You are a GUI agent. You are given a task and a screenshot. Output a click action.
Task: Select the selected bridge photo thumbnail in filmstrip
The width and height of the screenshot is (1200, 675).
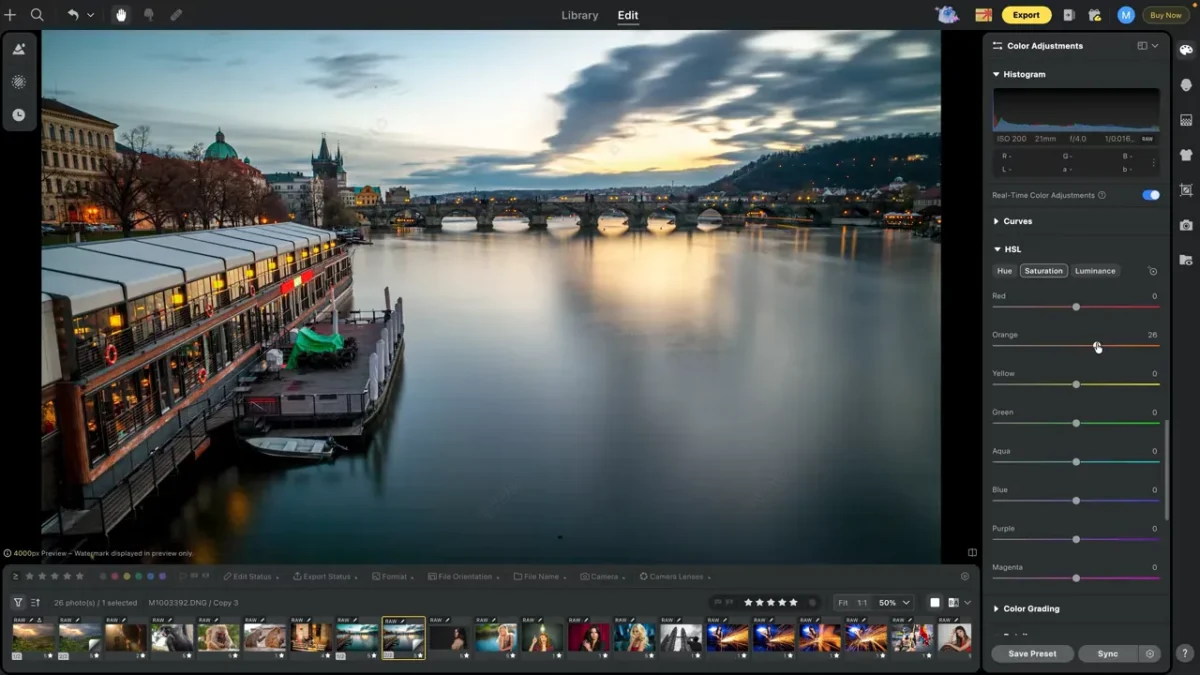[404, 638]
